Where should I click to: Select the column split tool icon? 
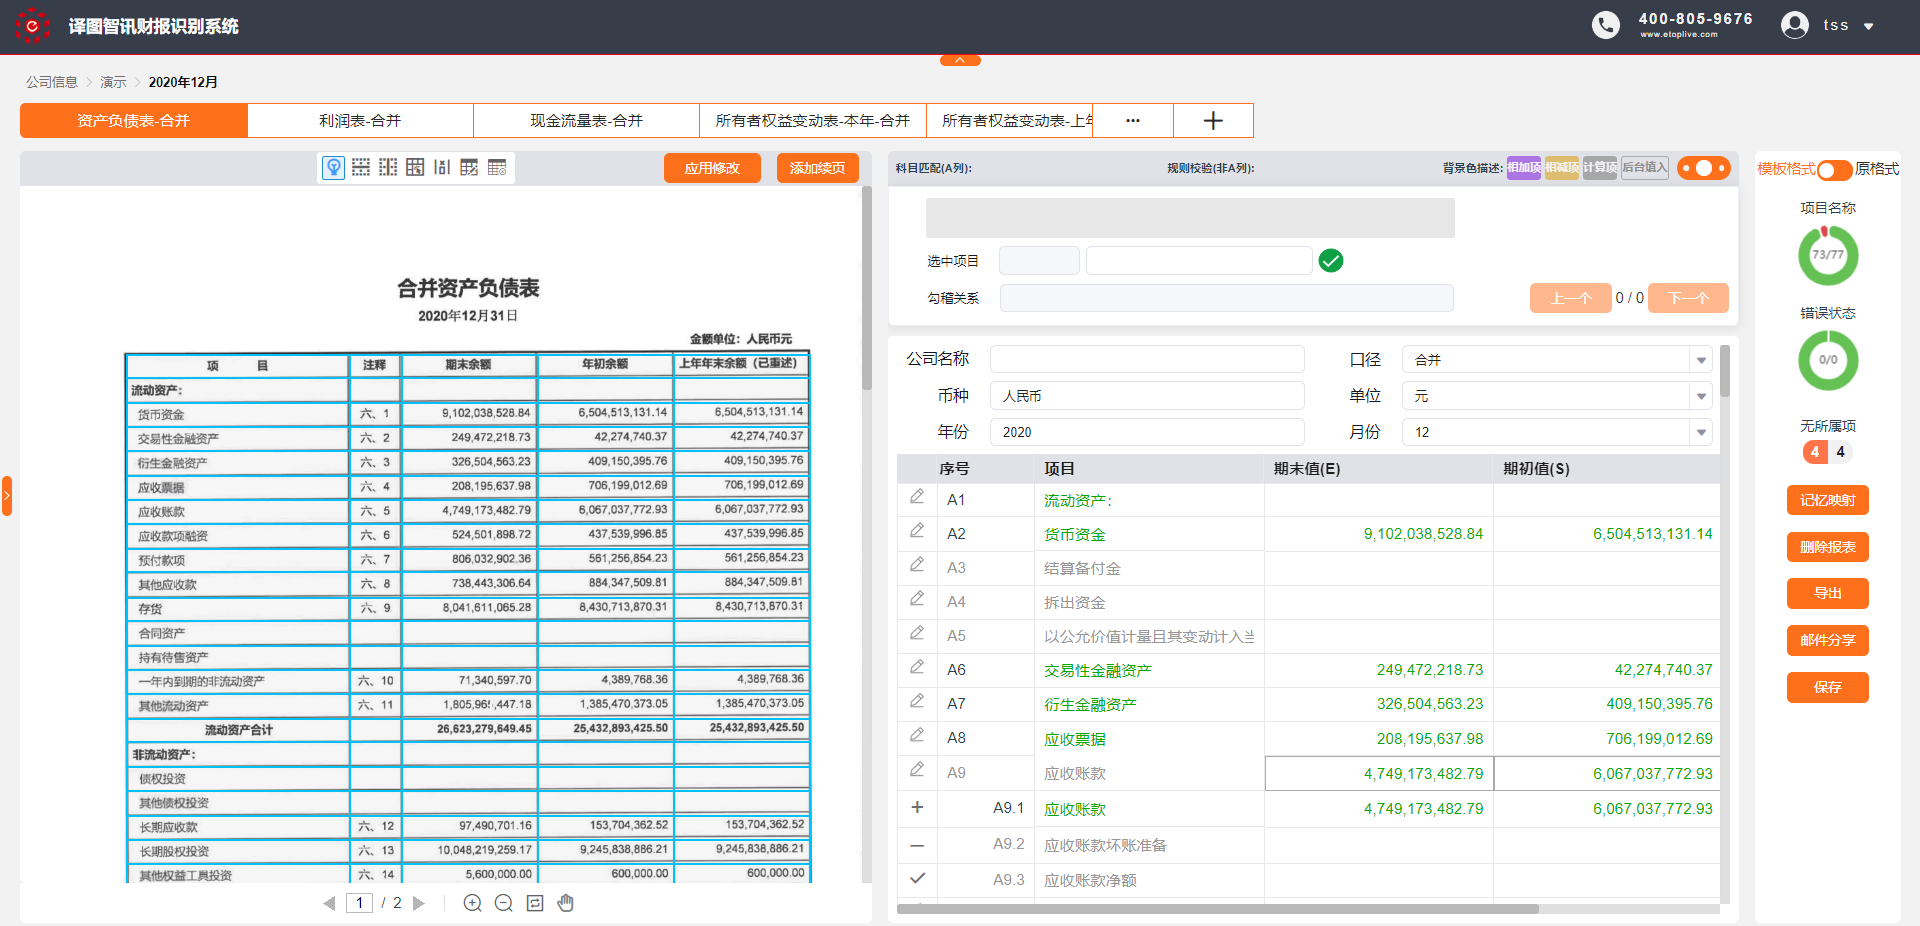coord(442,167)
